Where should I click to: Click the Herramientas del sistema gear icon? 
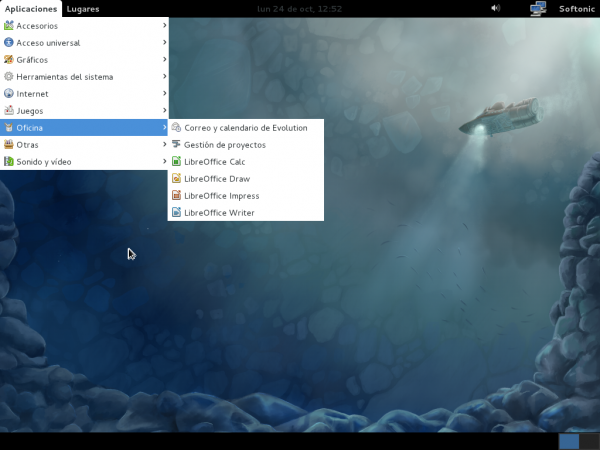tap(8, 77)
